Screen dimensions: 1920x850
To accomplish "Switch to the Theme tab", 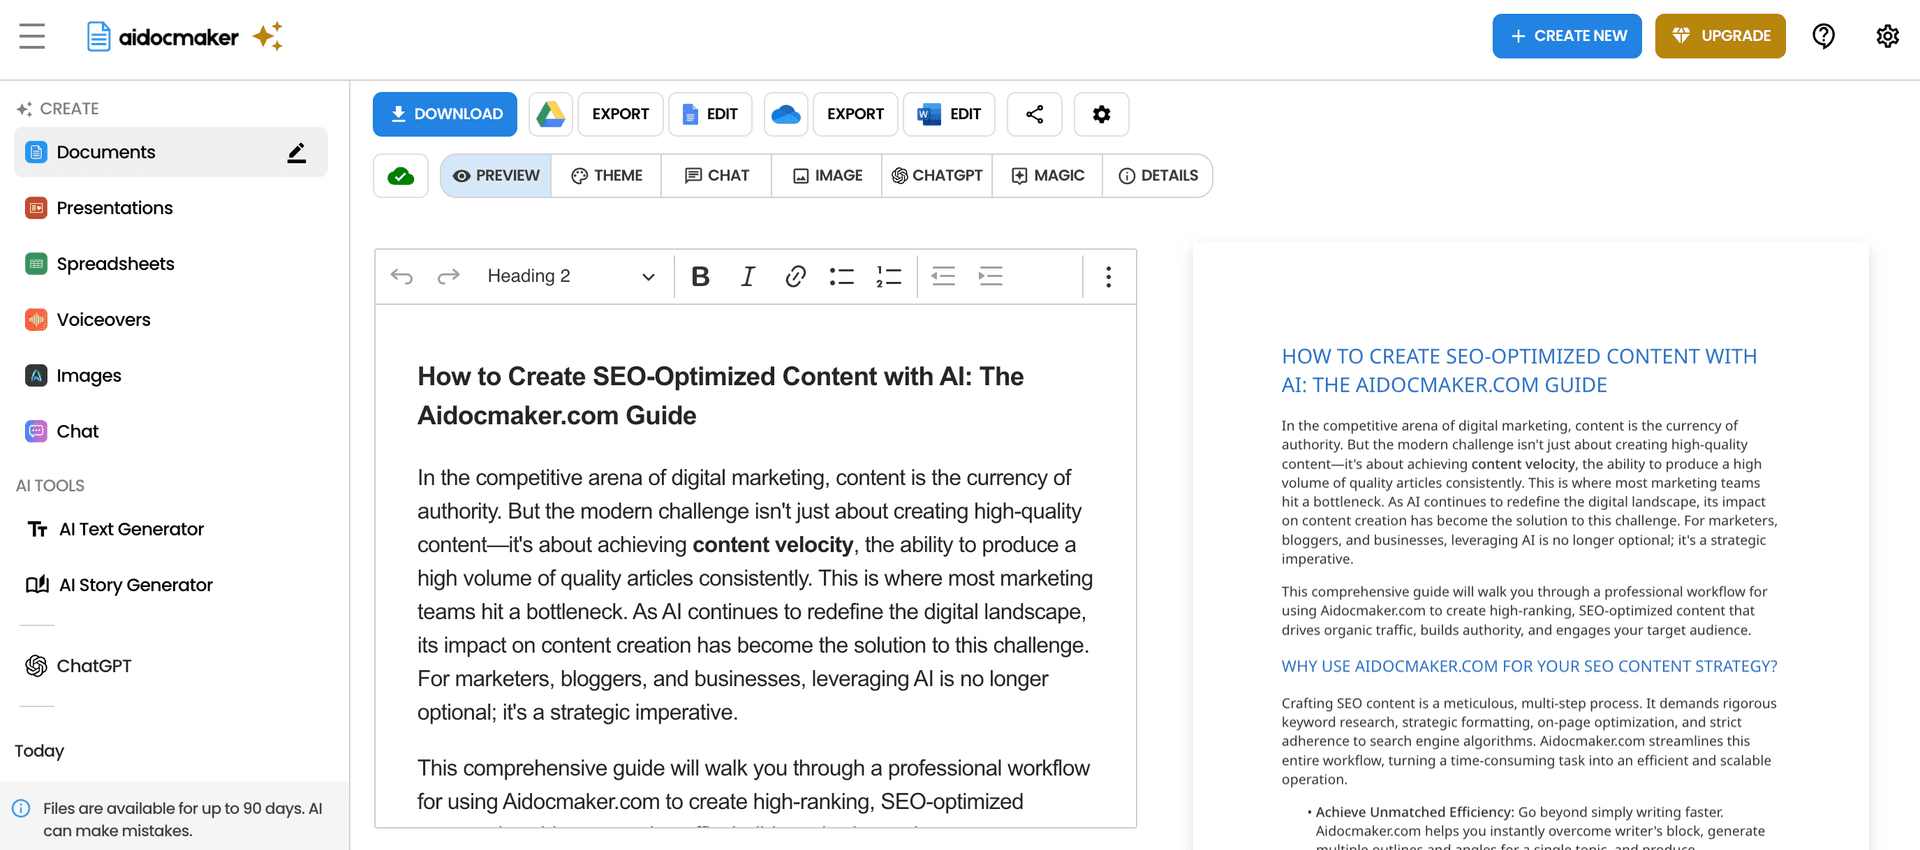I will 606,176.
